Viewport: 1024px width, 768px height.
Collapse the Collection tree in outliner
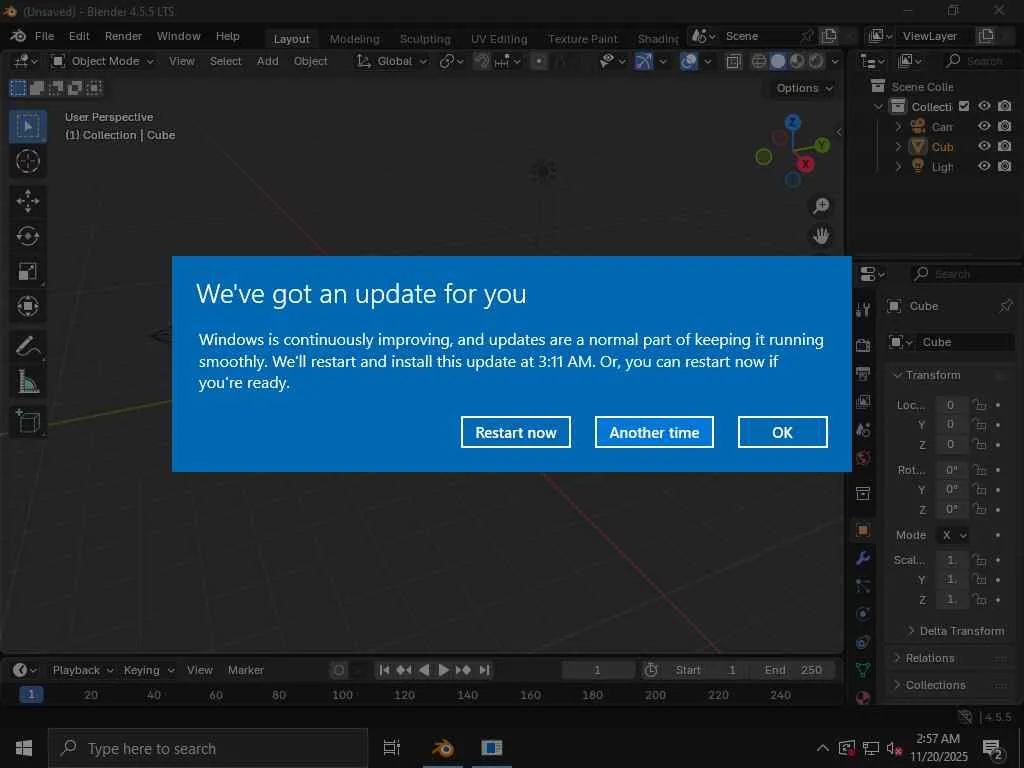[x=878, y=106]
